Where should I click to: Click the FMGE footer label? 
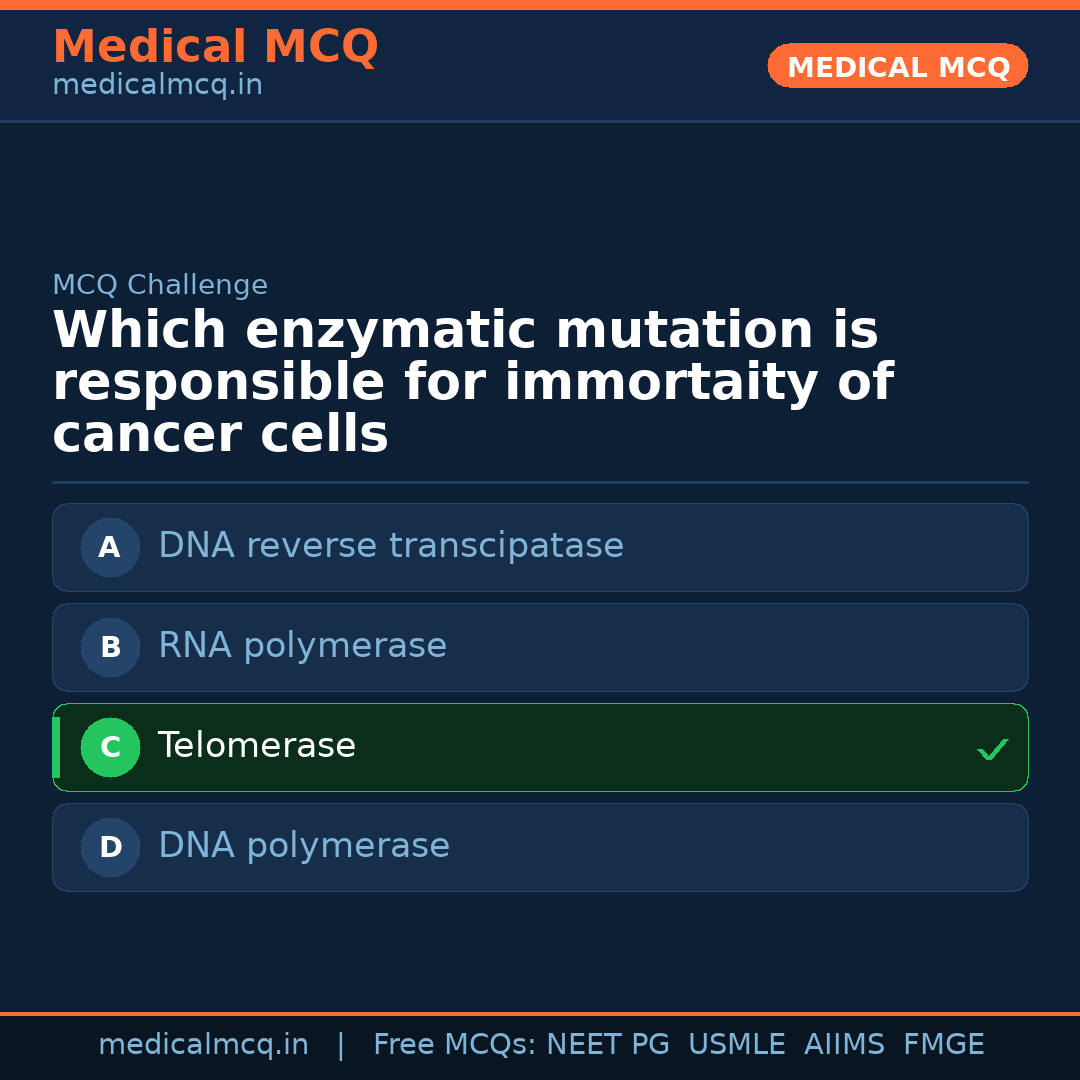(x=944, y=1045)
